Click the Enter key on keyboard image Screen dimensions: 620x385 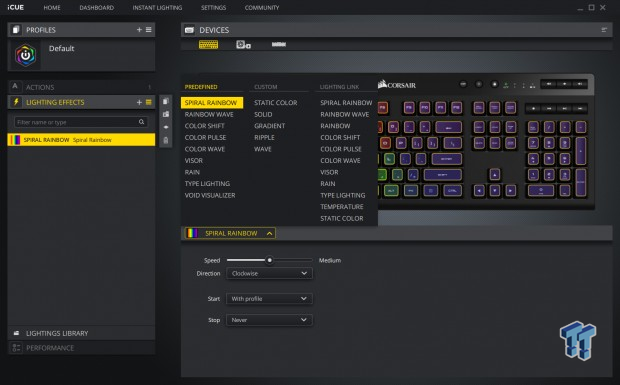(446, 159)
